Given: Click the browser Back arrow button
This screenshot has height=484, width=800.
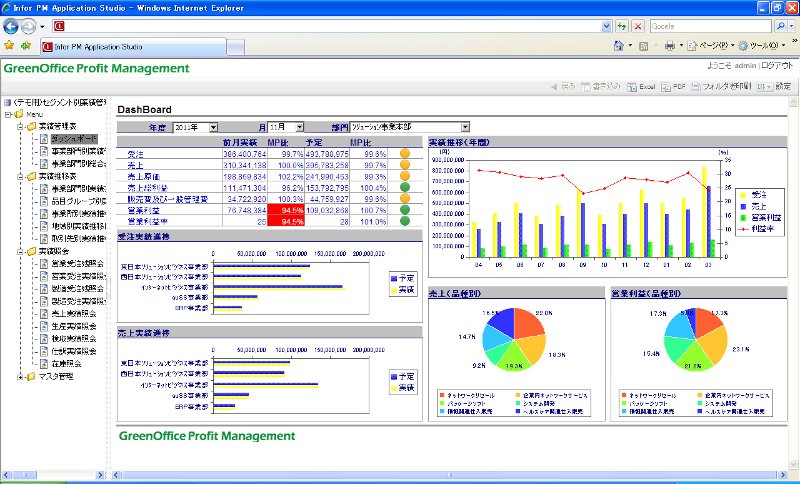Looking at the screenshot, I should click(11, 26).
